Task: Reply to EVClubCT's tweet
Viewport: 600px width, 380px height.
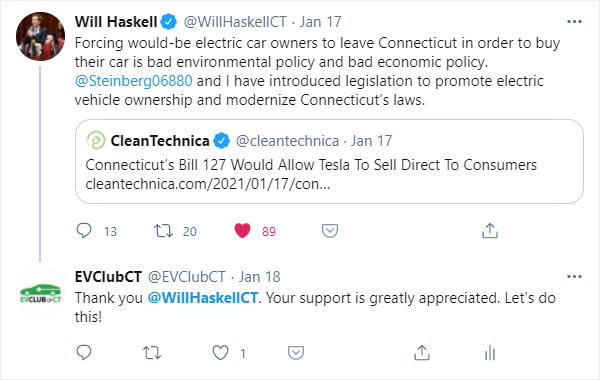Action: (x=84, y=352)
